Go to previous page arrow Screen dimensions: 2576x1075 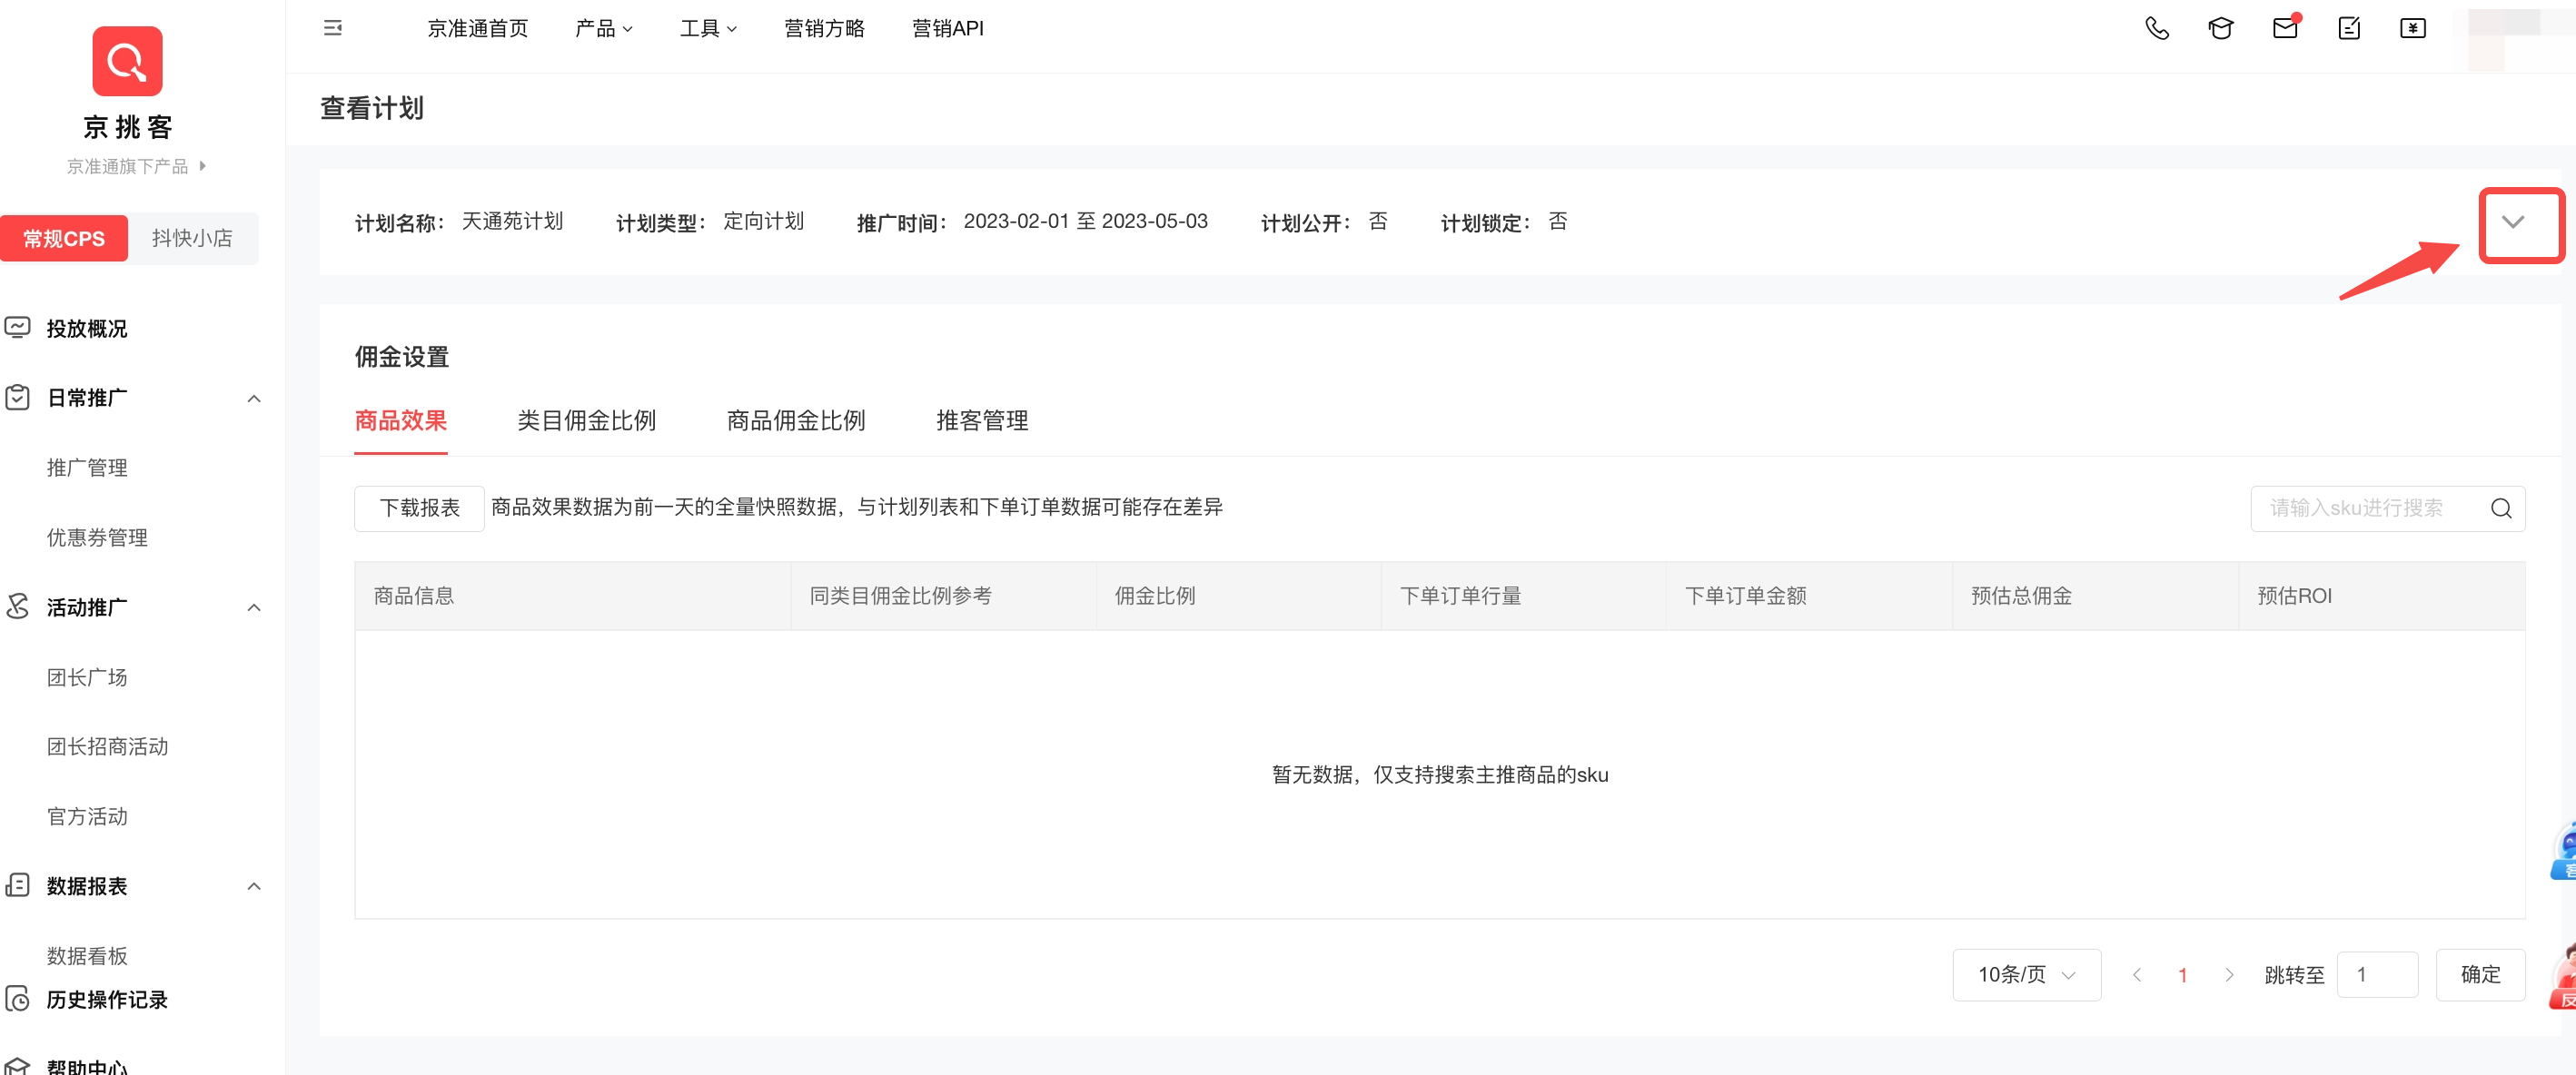click(x=2136, y=975)
